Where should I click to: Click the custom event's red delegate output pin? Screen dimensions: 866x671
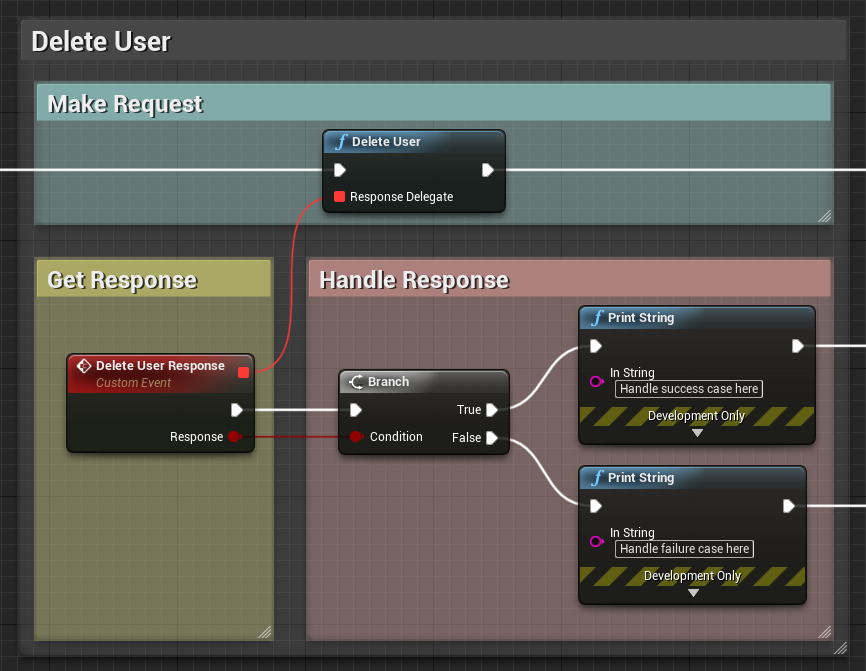243,372
